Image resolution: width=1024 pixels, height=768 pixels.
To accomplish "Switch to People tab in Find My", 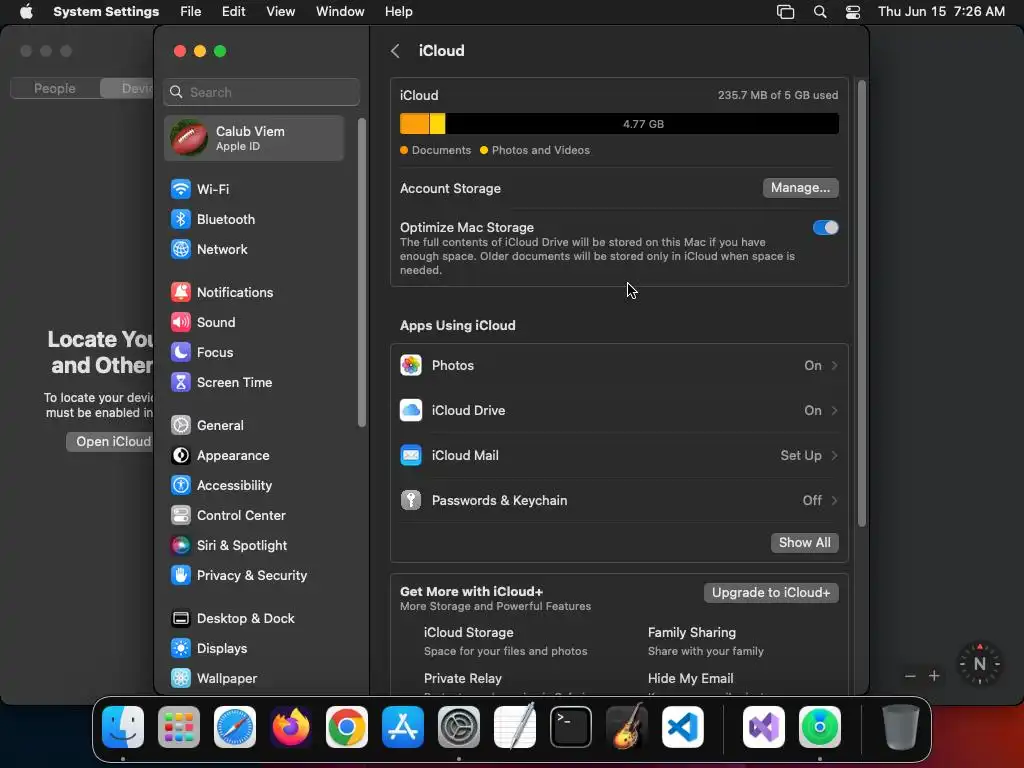I will pos(55,88).
